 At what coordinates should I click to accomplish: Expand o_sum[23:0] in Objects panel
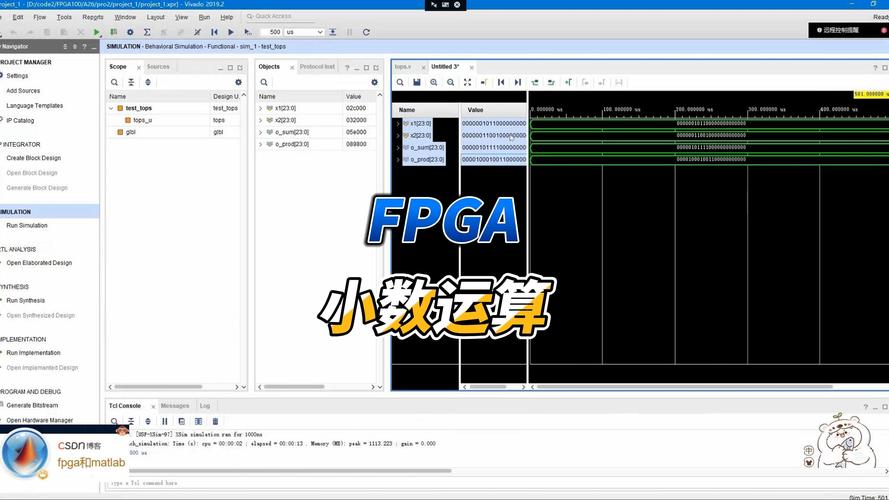pos(260,132)
